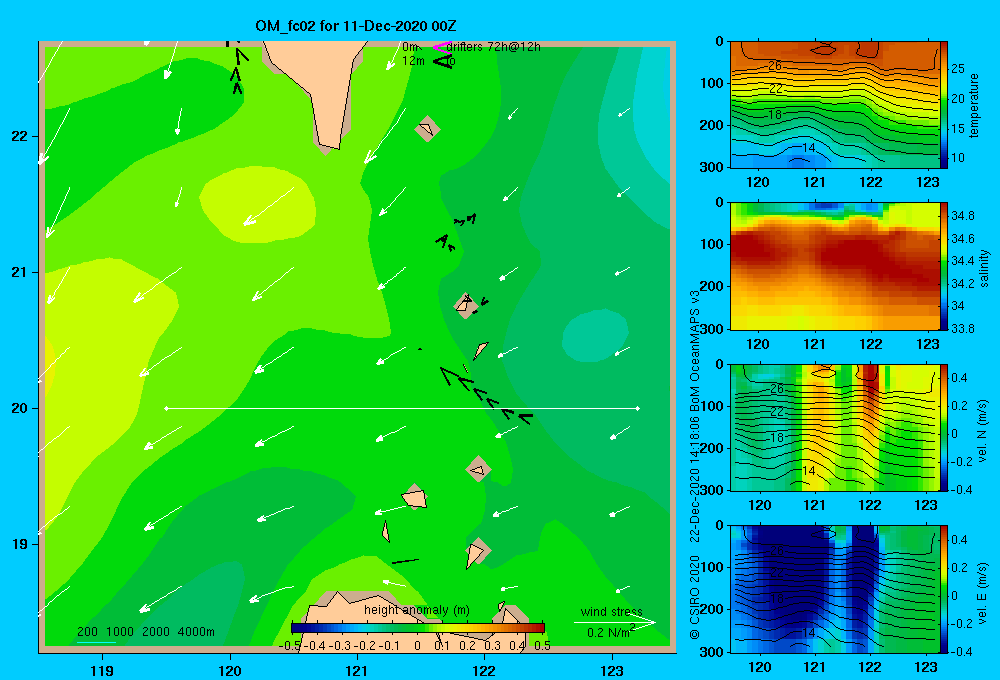
Task: Click the '14' isotherm label in temperature panel
Action: [809, 148]
